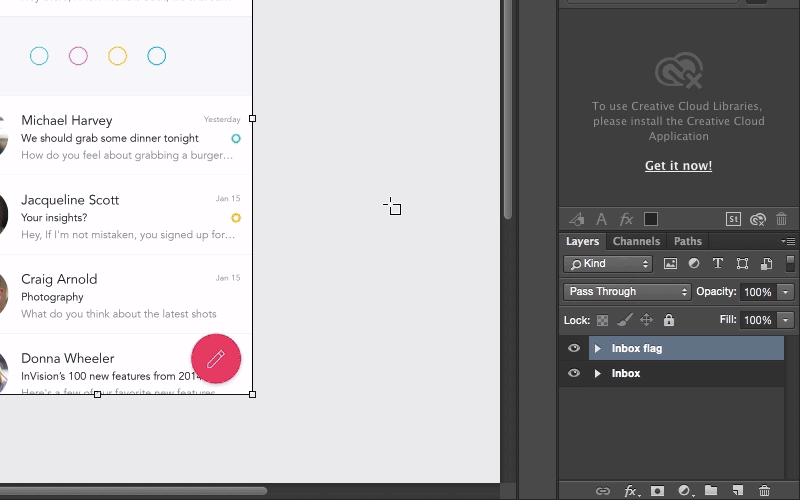
Task: Click Add Graphic icon in Libraries panel
Action: (x=577, y=219)
